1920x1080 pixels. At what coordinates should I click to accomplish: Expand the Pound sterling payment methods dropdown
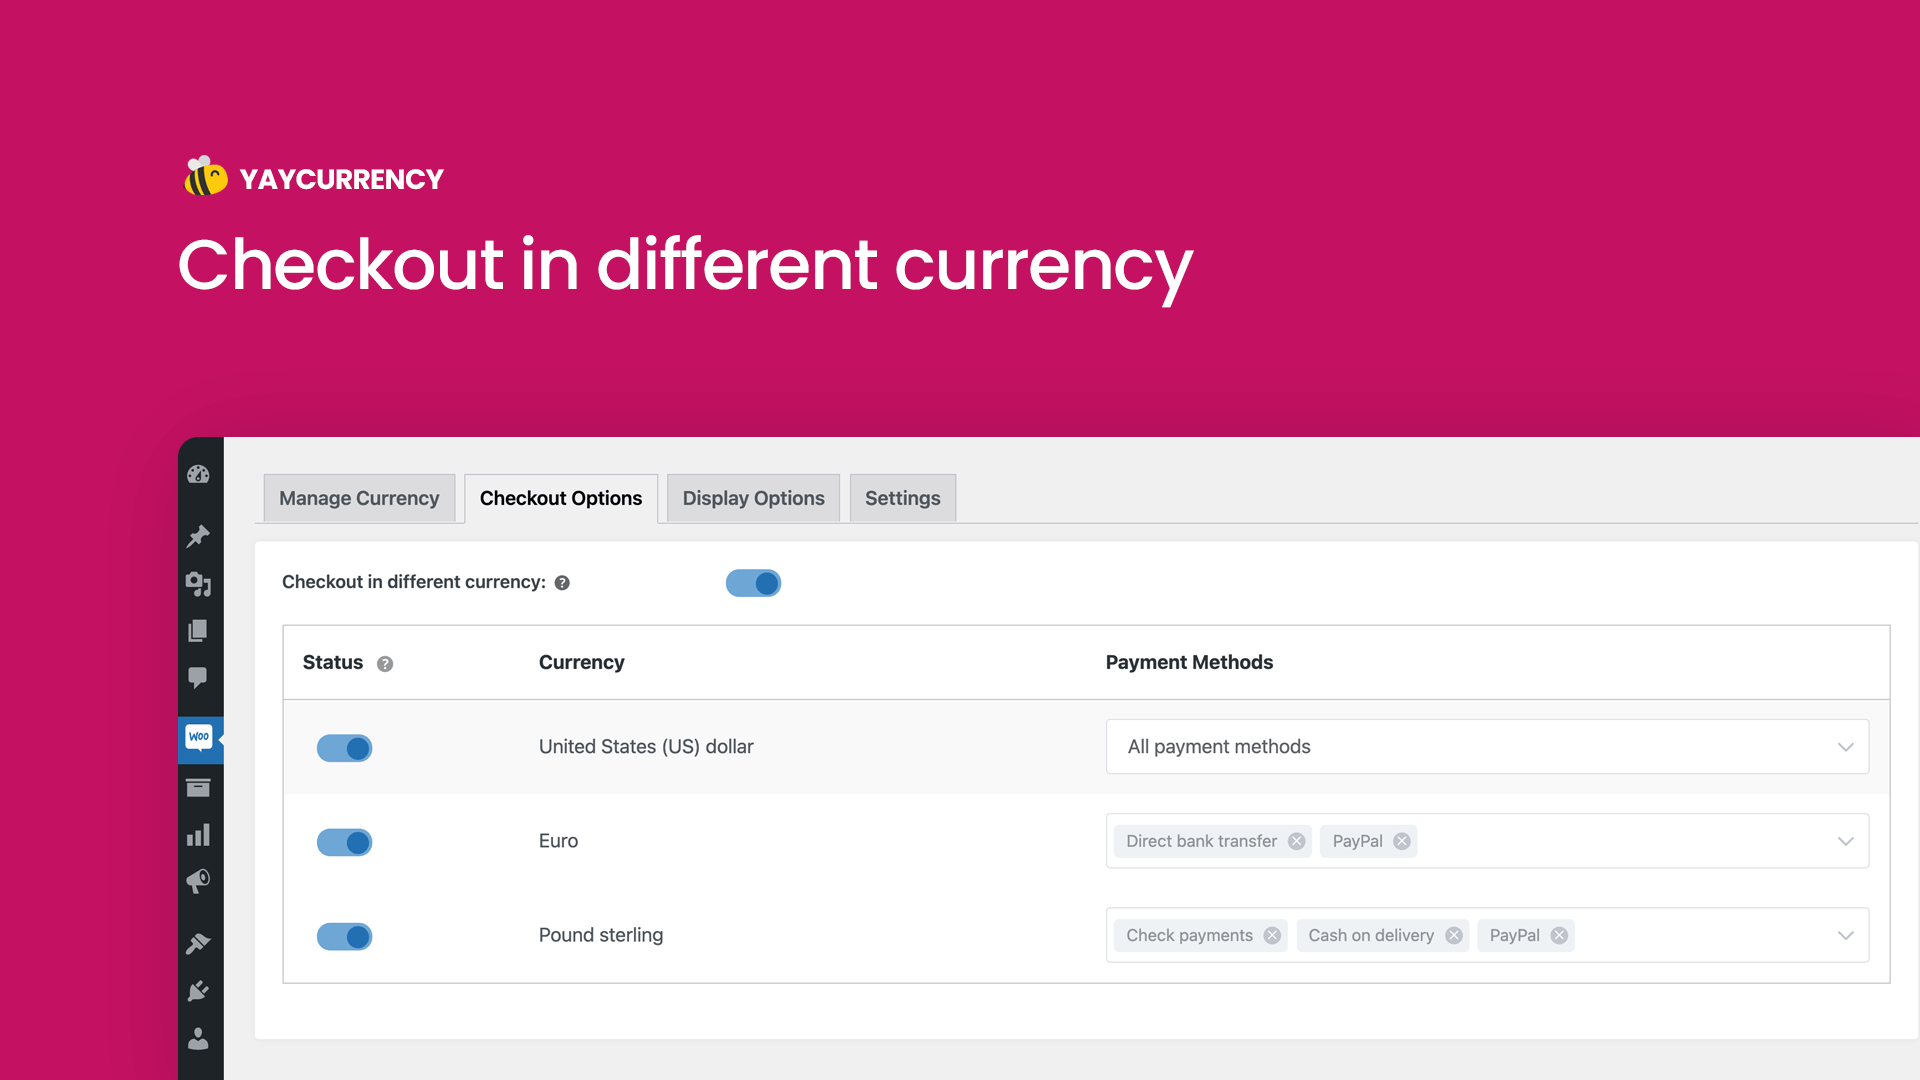[1845, 935]
